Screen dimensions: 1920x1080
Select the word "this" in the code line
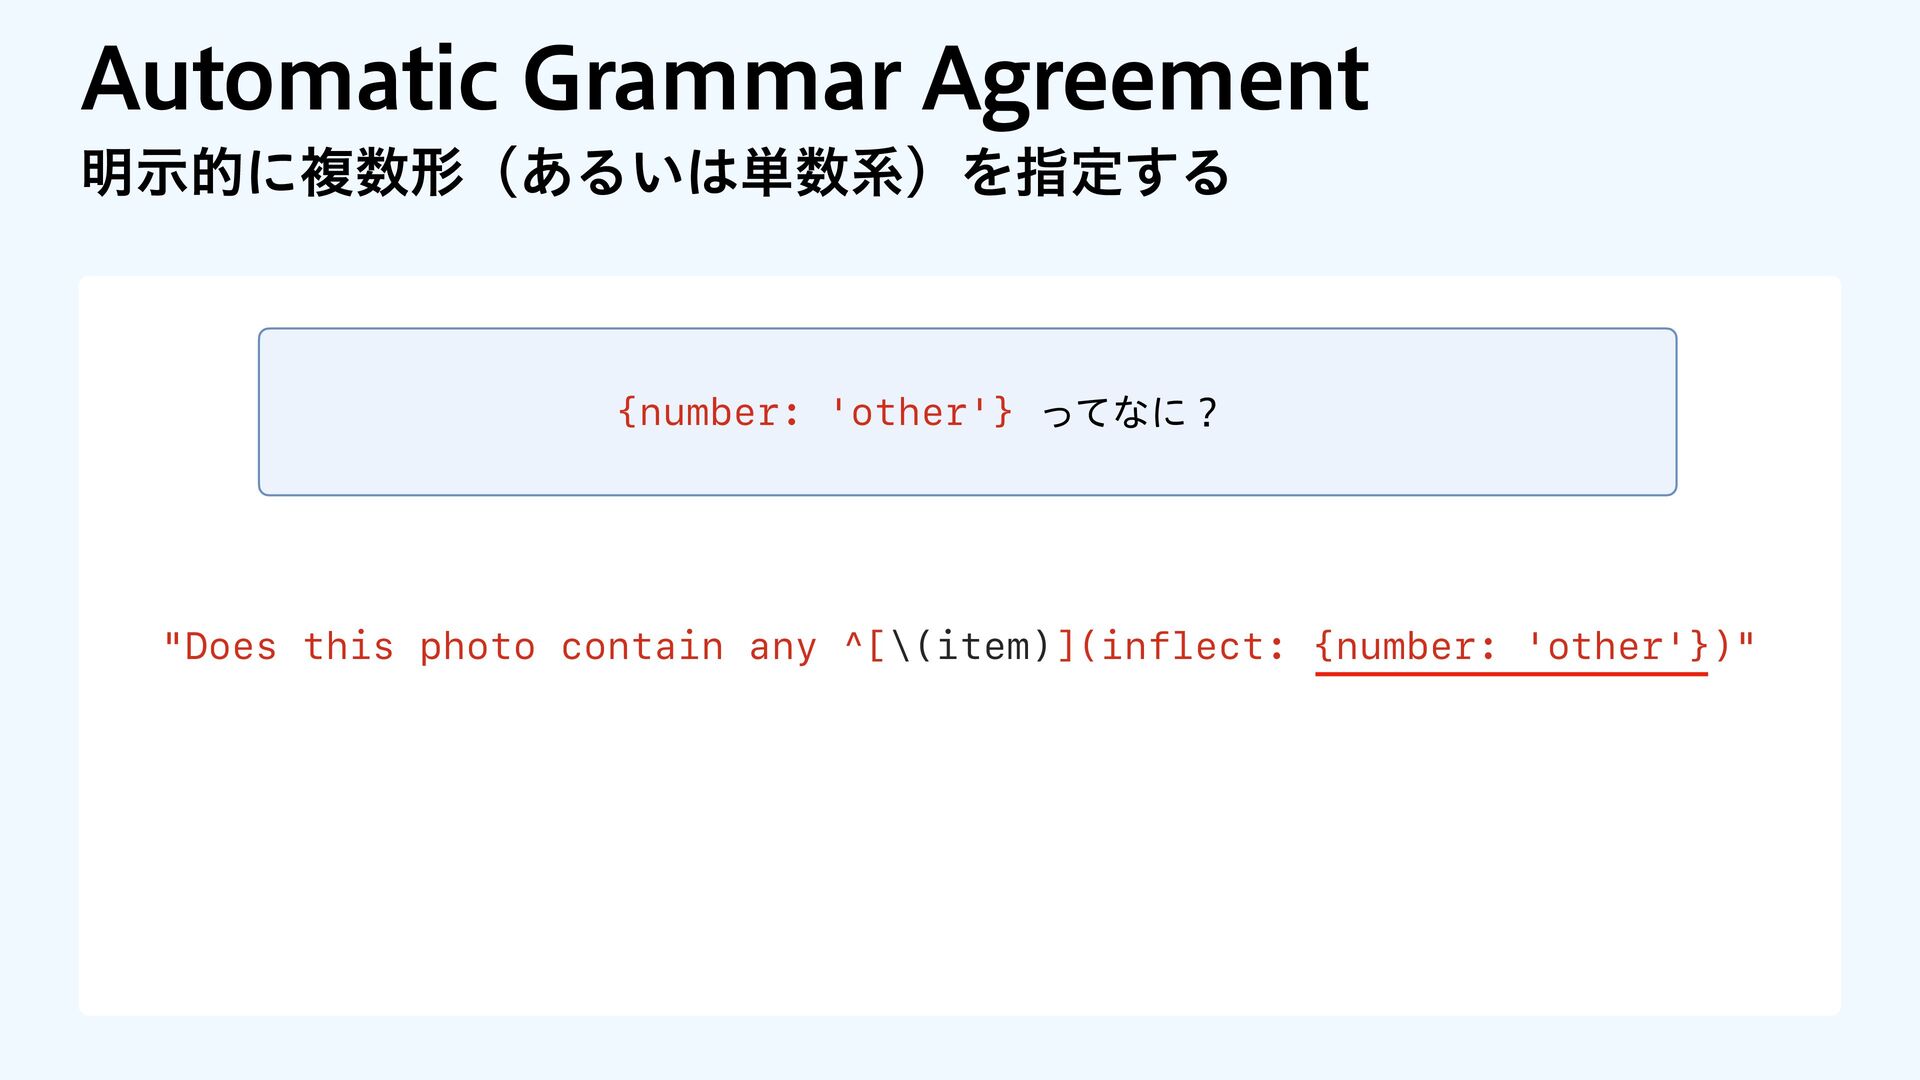click(x=348, y=647)
